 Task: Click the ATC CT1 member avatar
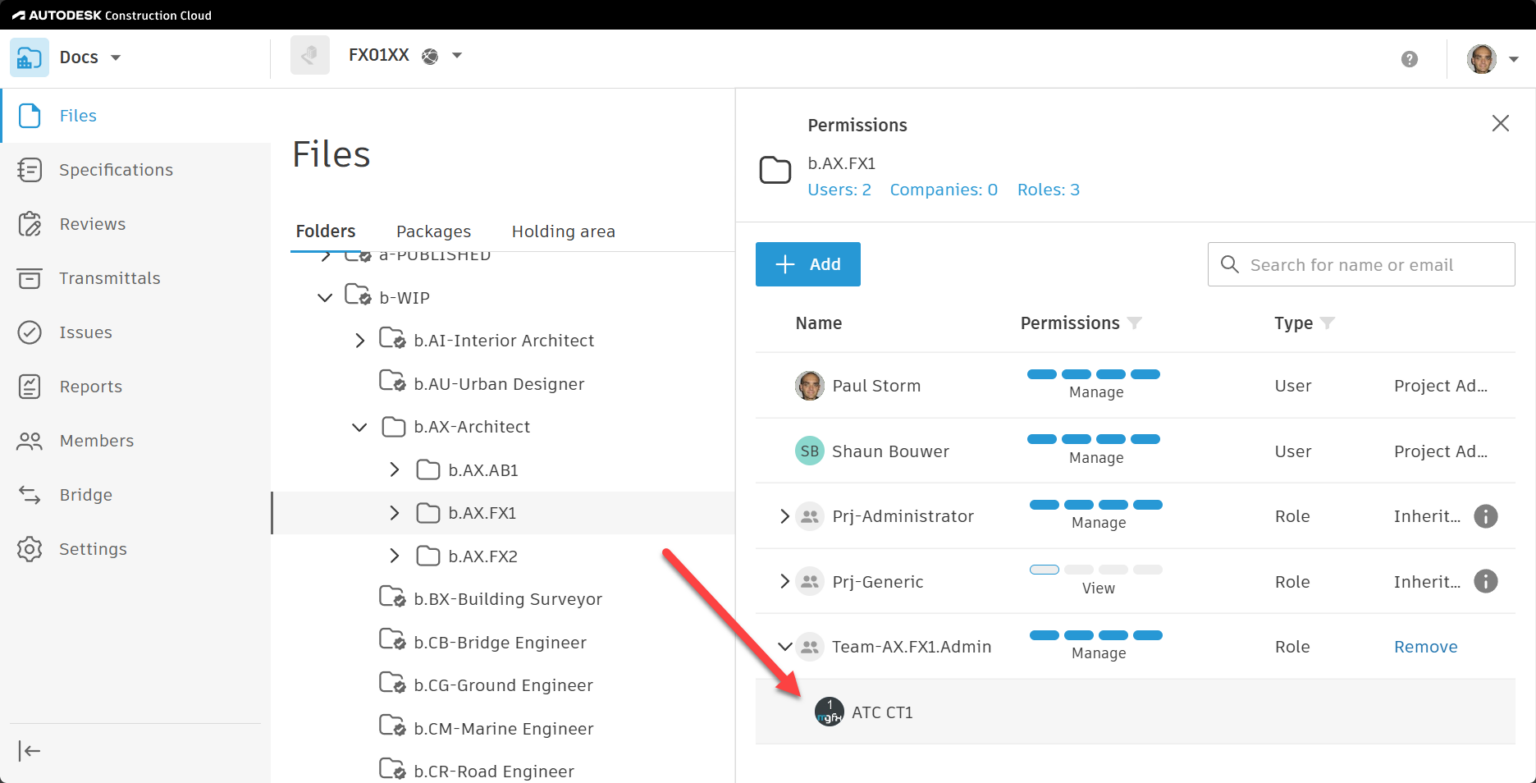click(829, 712)
